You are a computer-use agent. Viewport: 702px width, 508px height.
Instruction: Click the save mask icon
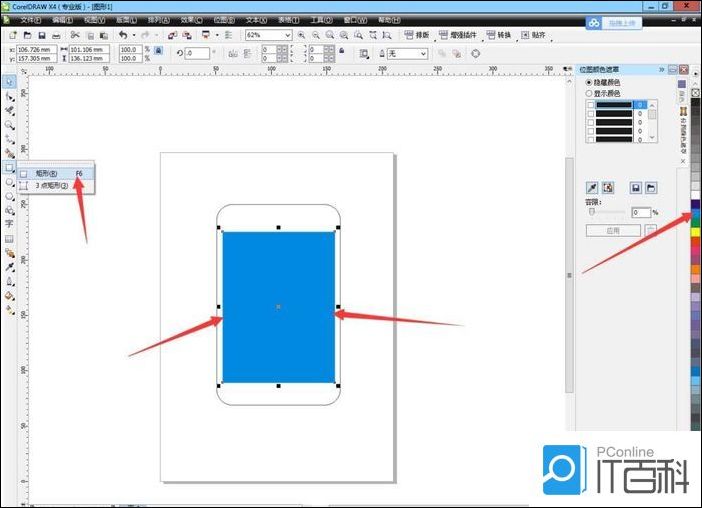(635, 187)
